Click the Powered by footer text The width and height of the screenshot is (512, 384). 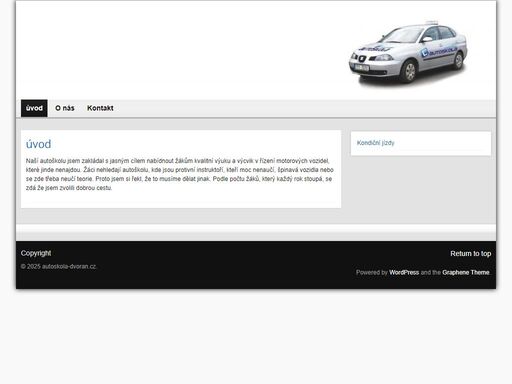[x=371, y=272]
